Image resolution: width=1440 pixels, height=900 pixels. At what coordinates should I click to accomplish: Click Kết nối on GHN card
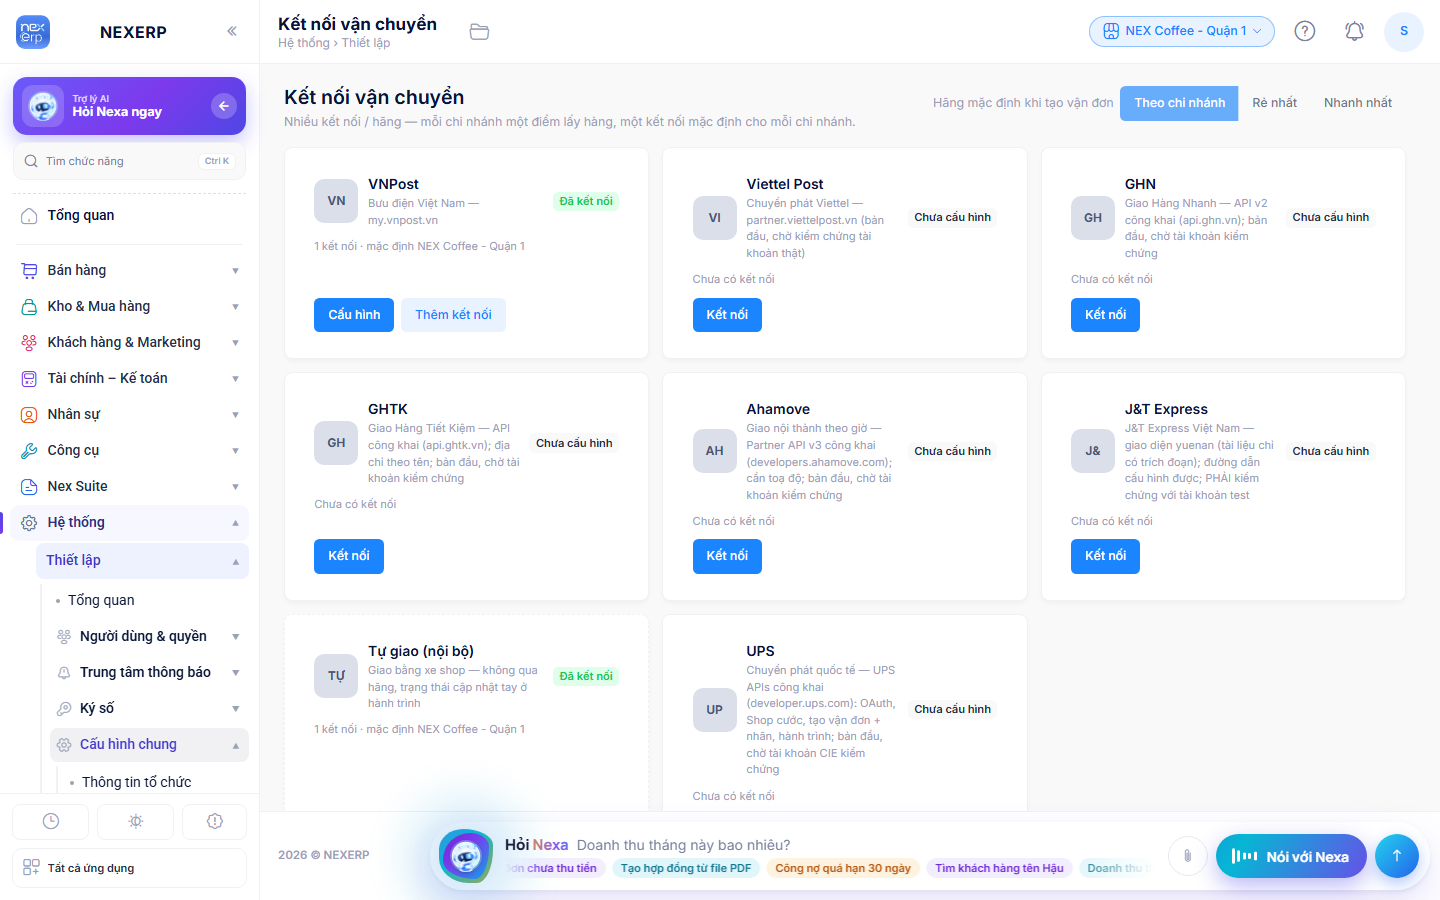click(1105, 315)
